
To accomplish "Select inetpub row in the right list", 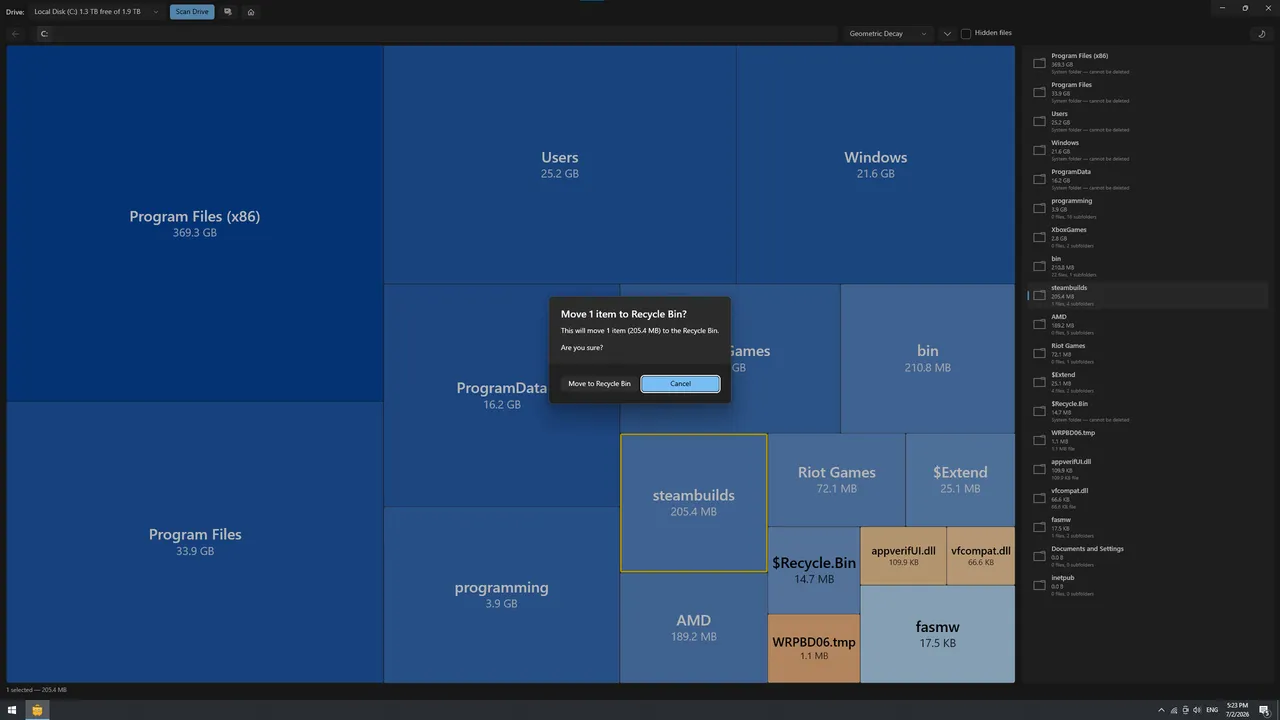I will (1148, 585).
